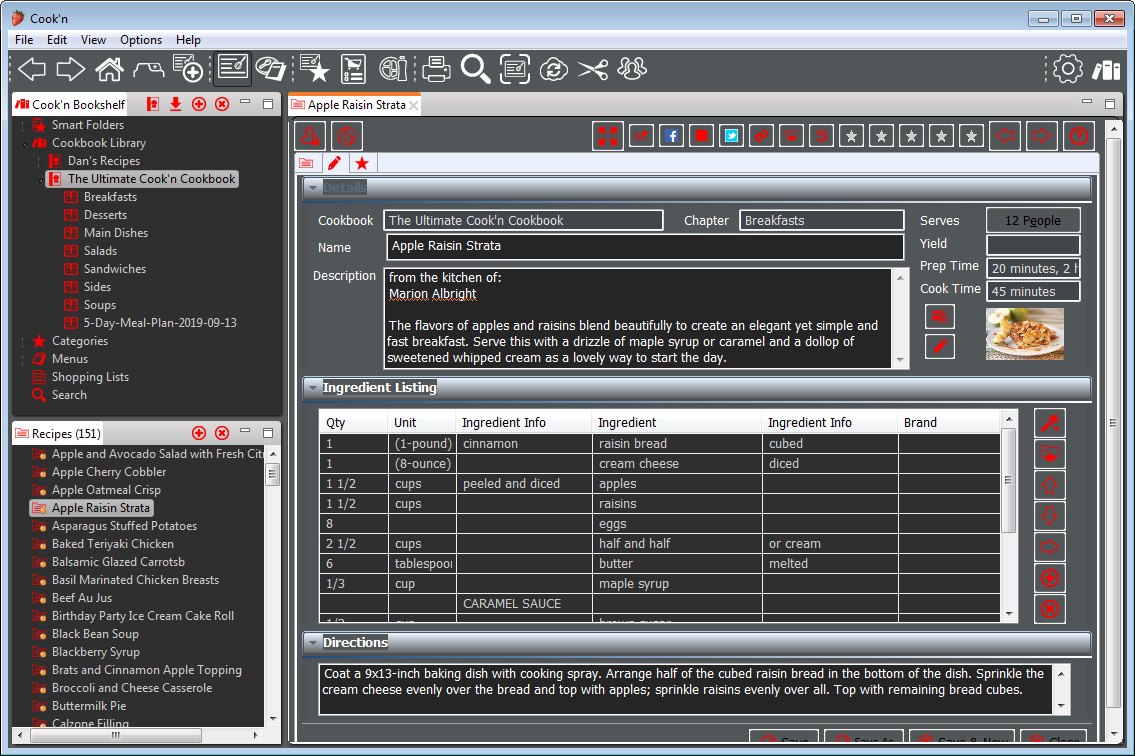Screen dimensions: 1135x756
Task: Move ingredient down with red down arrow
Action: point(1050,516)
